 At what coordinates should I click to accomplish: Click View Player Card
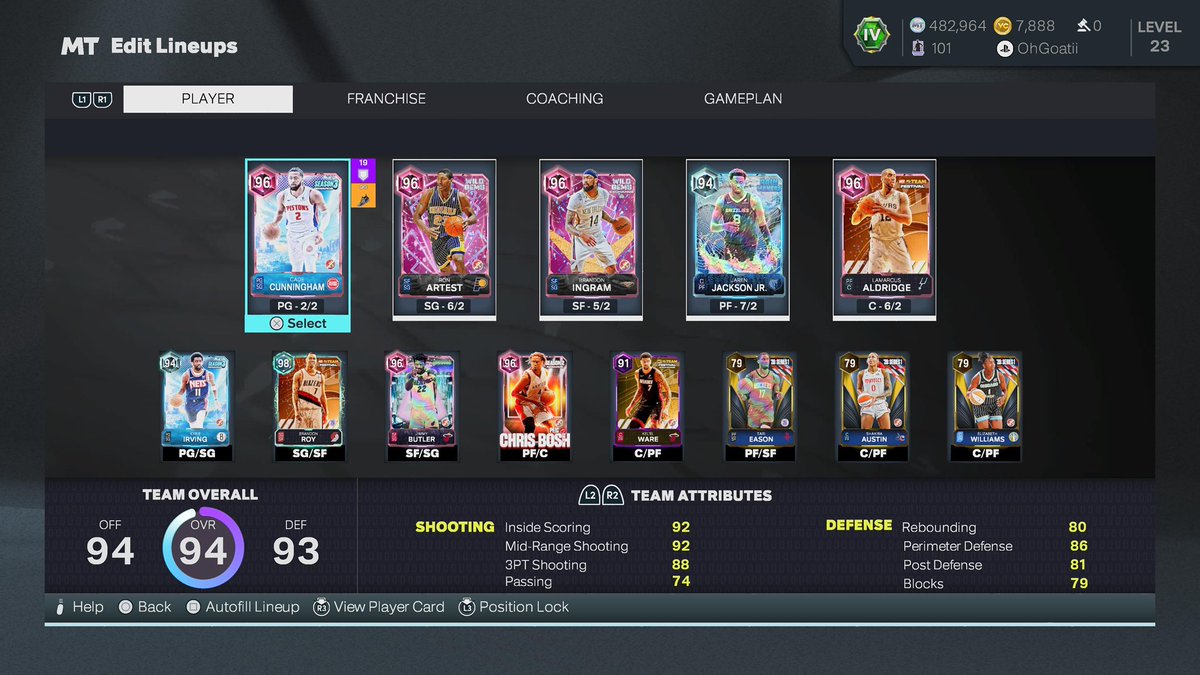coord(379,607)
